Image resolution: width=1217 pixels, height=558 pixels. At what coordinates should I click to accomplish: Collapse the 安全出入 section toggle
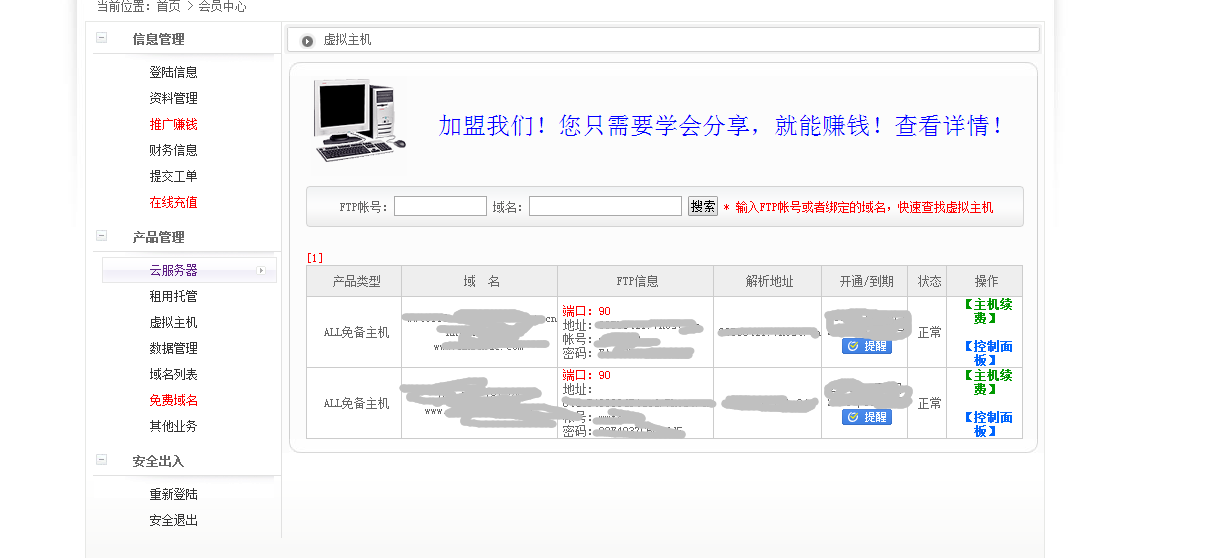[x=101, y=460]
